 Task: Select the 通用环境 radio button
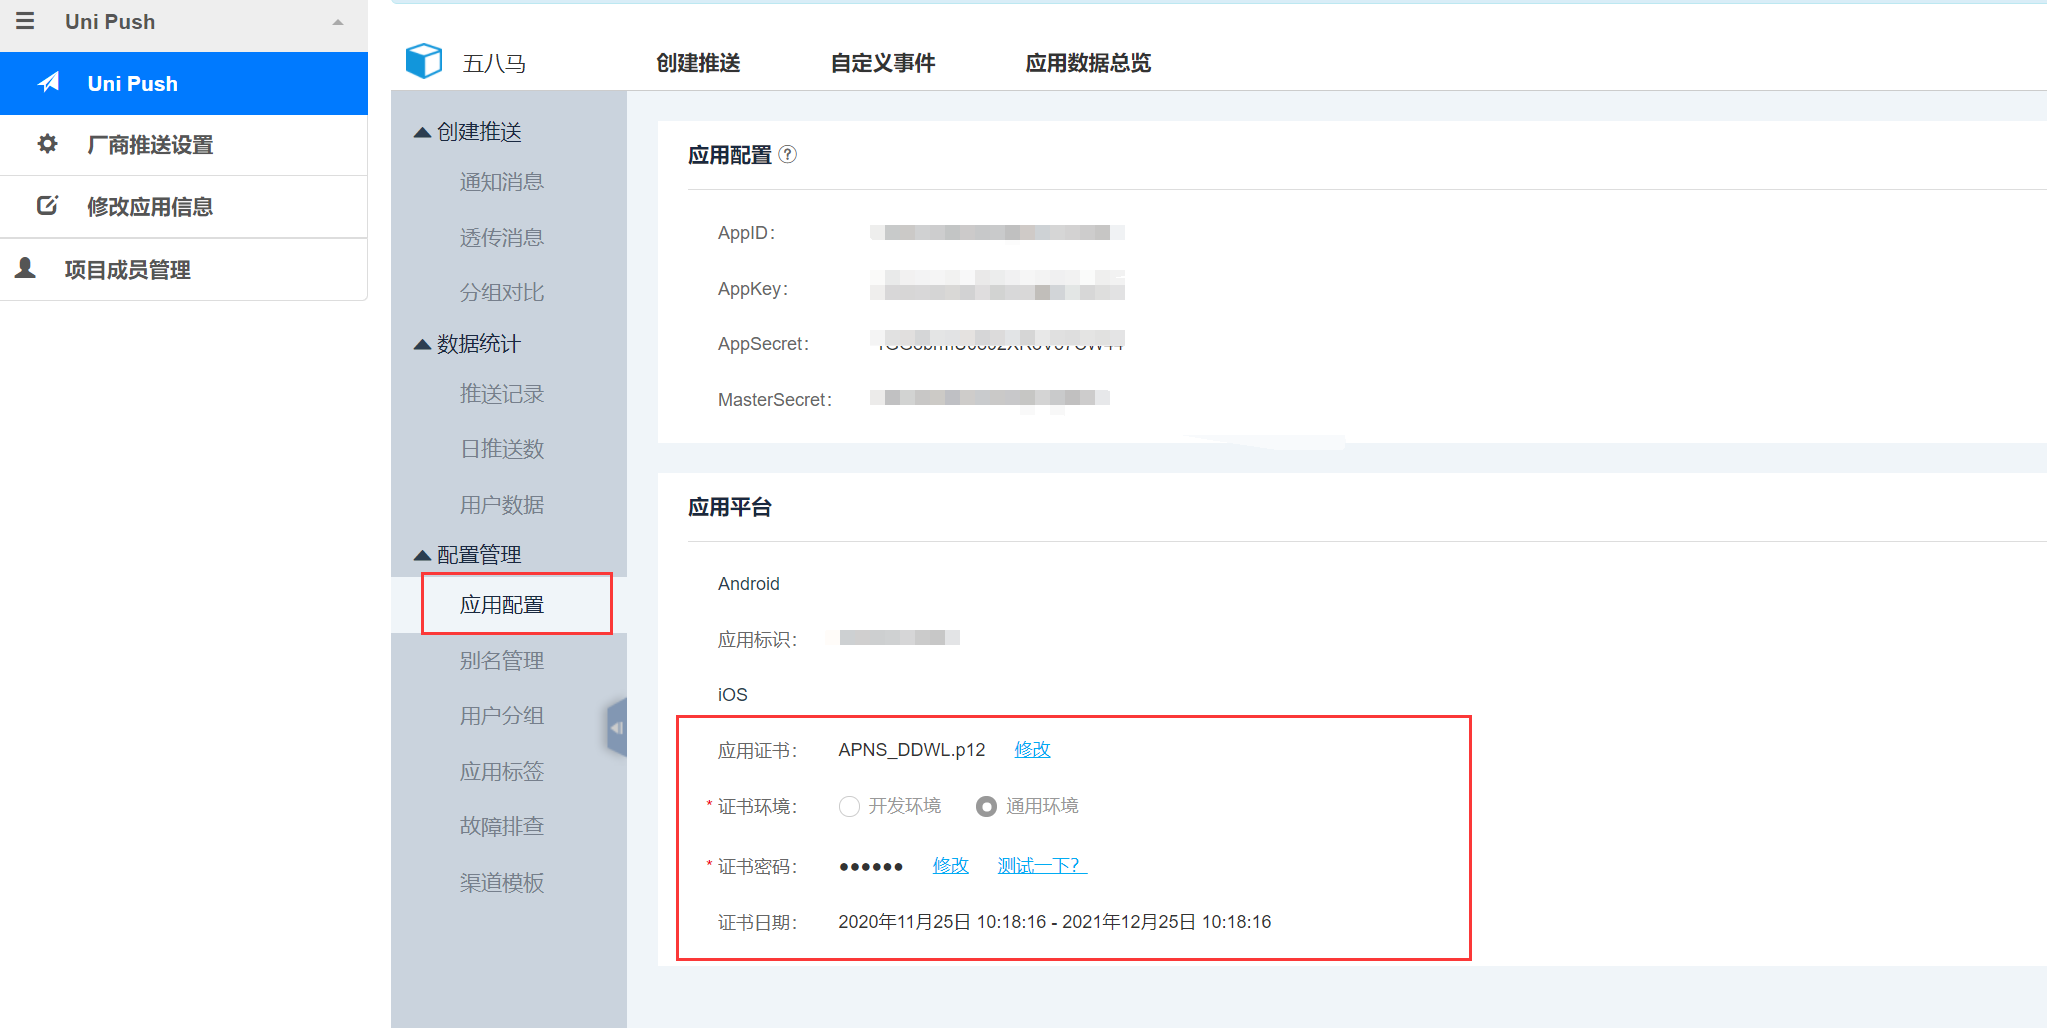click(x=986, y=806)
